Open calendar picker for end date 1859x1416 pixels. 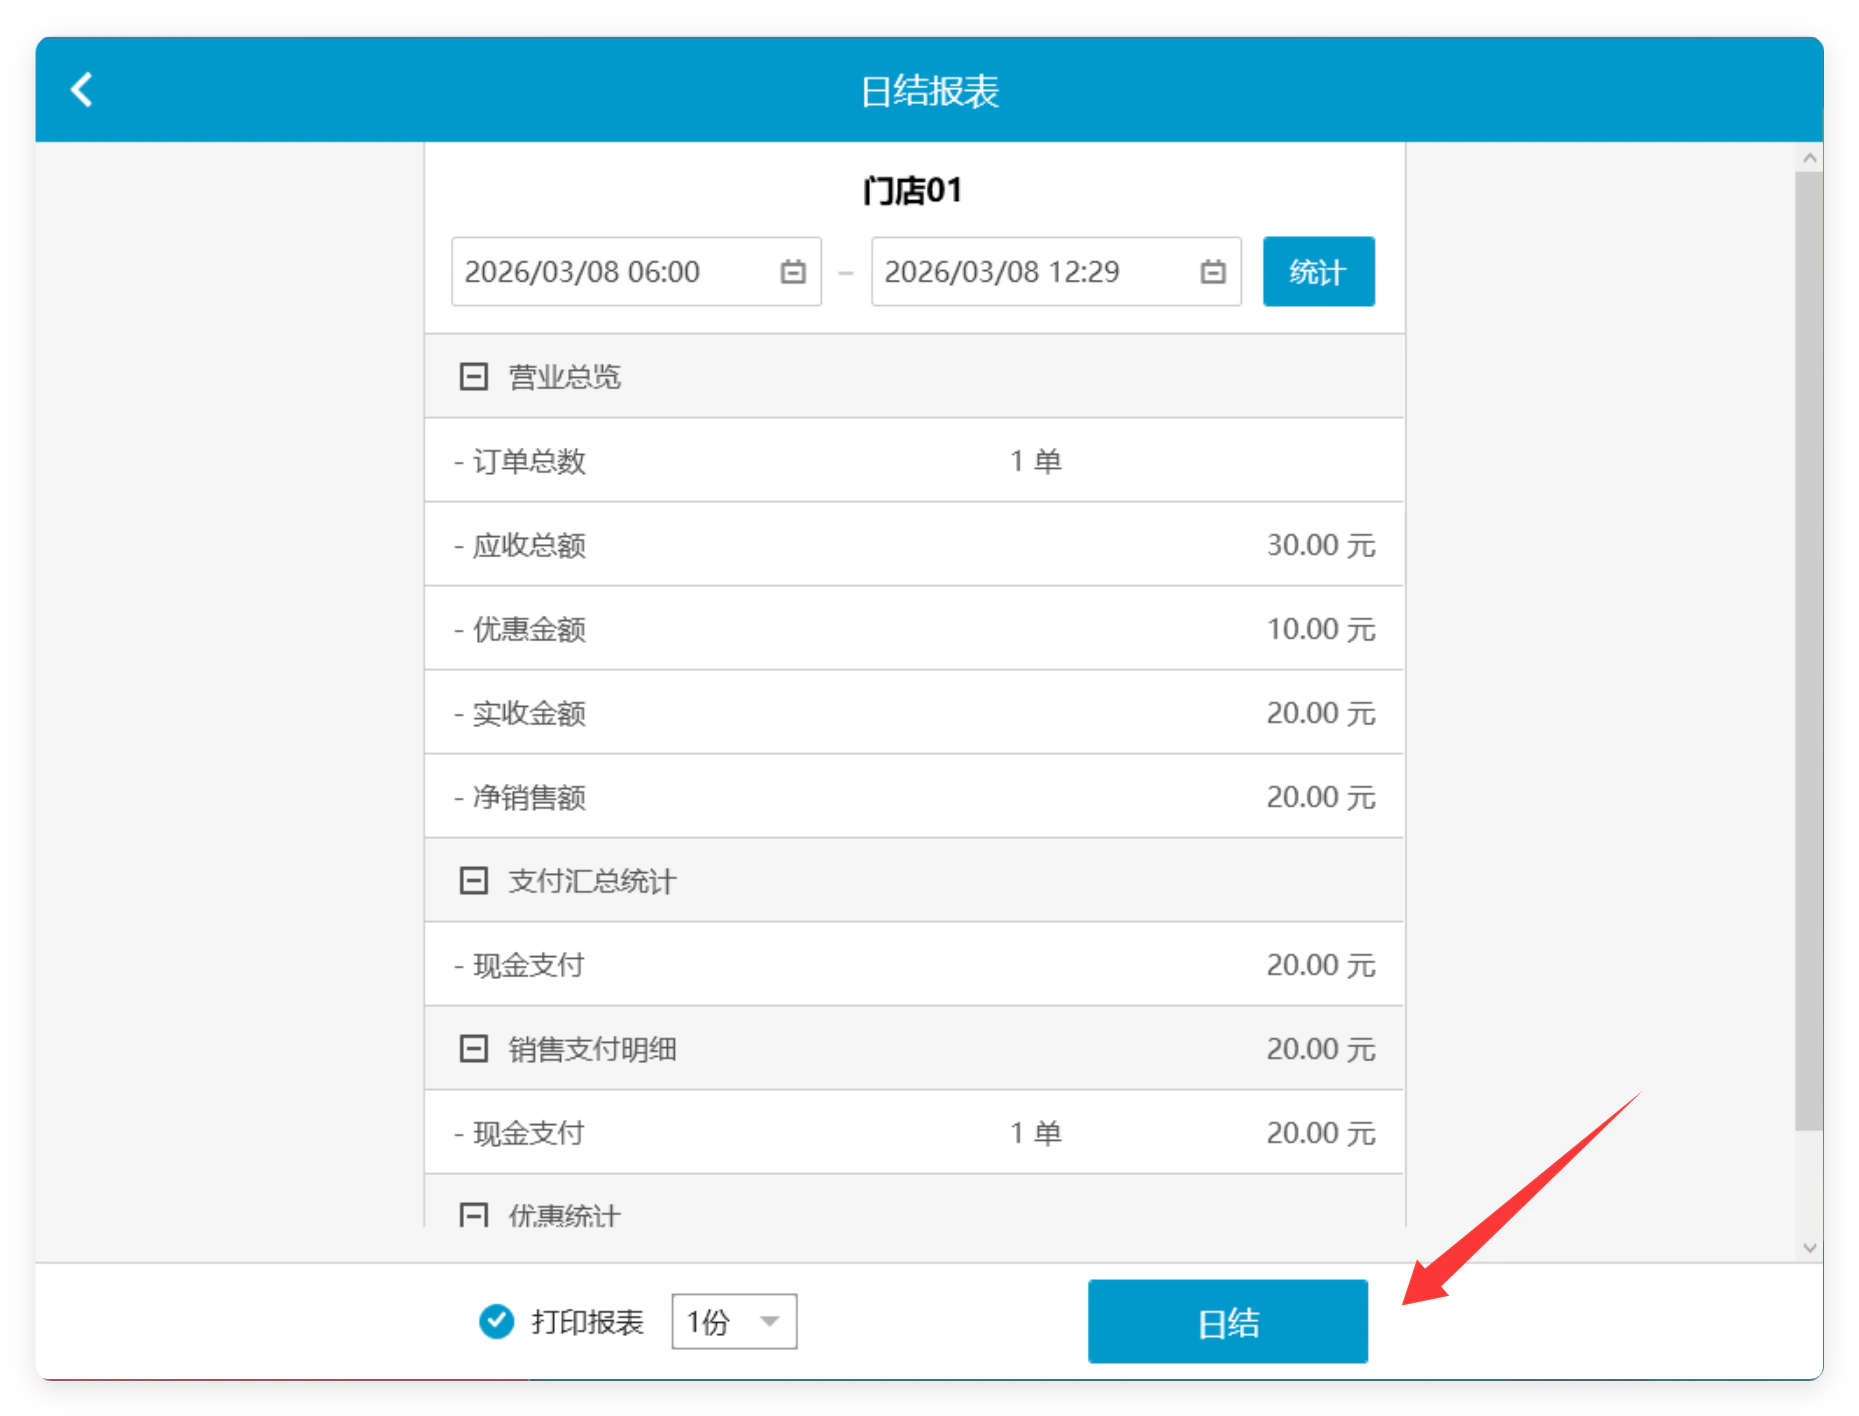click(x=1212, y=272)
